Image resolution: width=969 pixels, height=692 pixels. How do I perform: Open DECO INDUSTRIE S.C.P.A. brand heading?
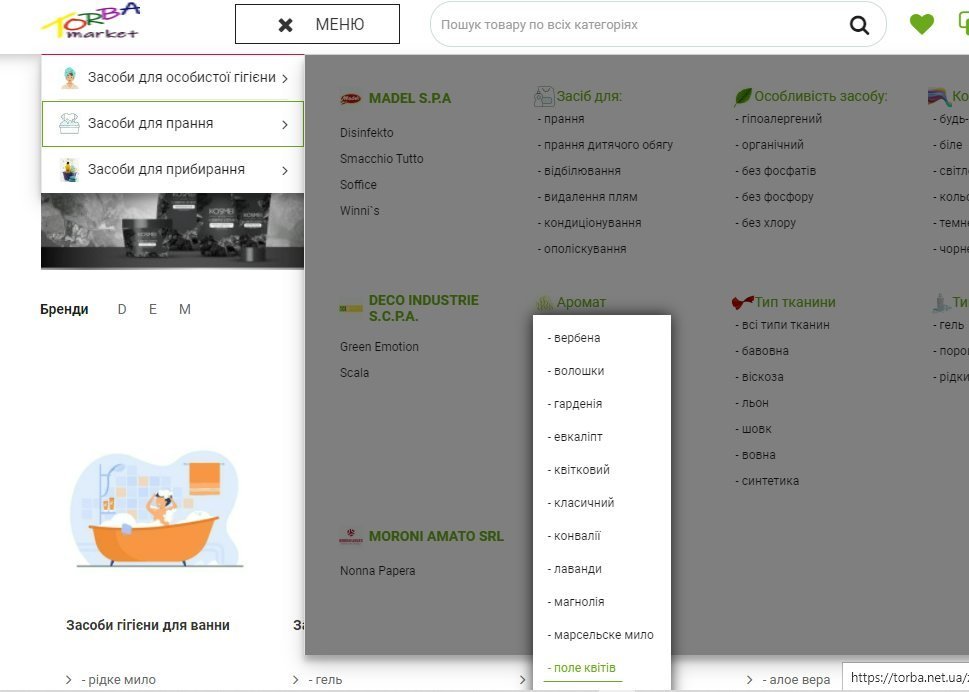coord(423,308)
